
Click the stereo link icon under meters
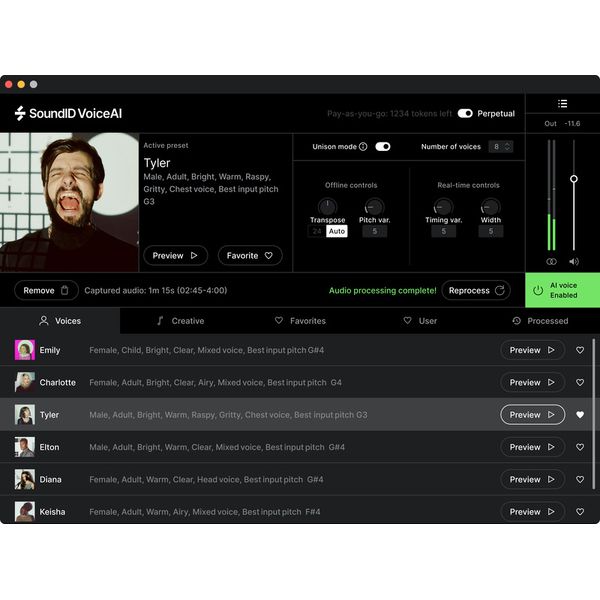(551, 262)
